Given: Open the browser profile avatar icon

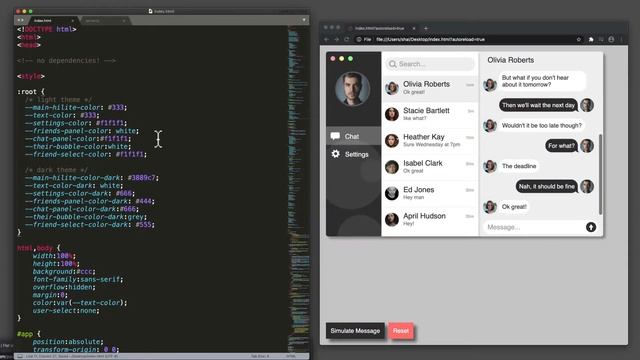Looking at the screenshot, I should point(611,40).
